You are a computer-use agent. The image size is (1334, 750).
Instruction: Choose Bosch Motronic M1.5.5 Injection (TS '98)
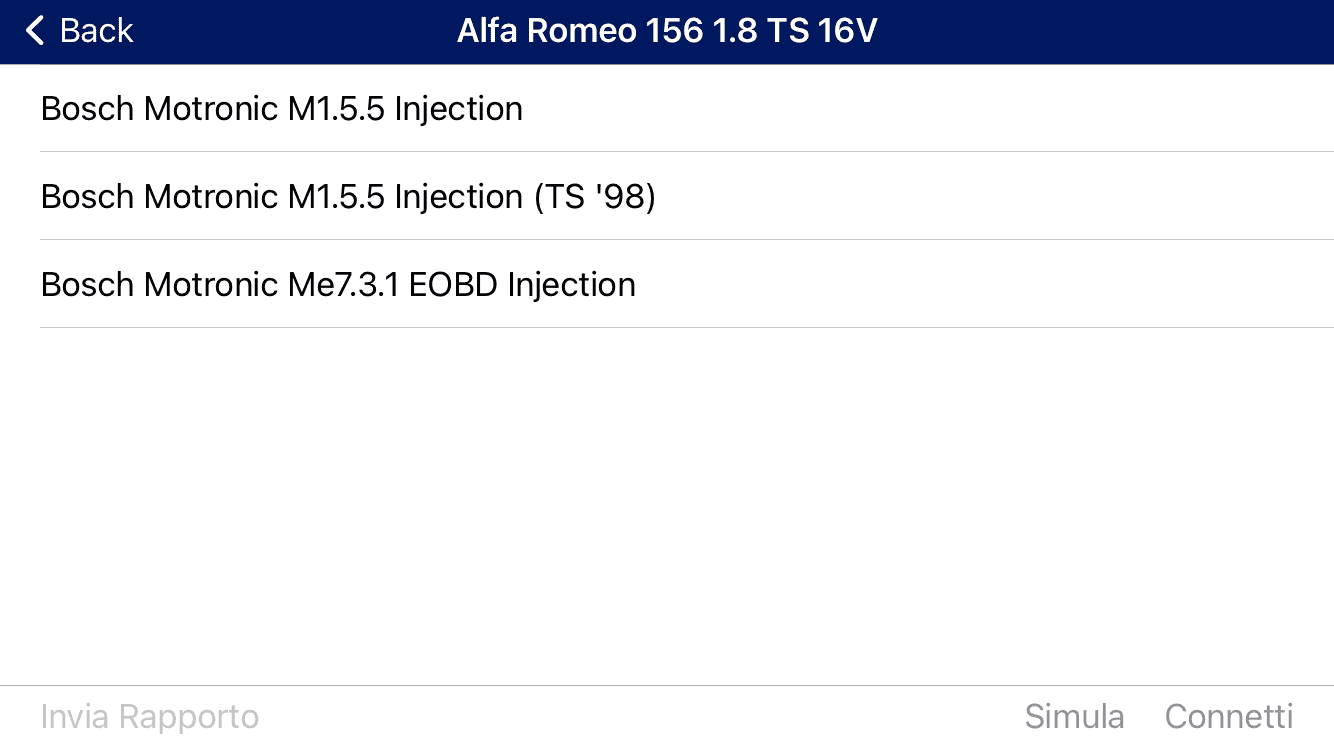[x=348, y=196]
